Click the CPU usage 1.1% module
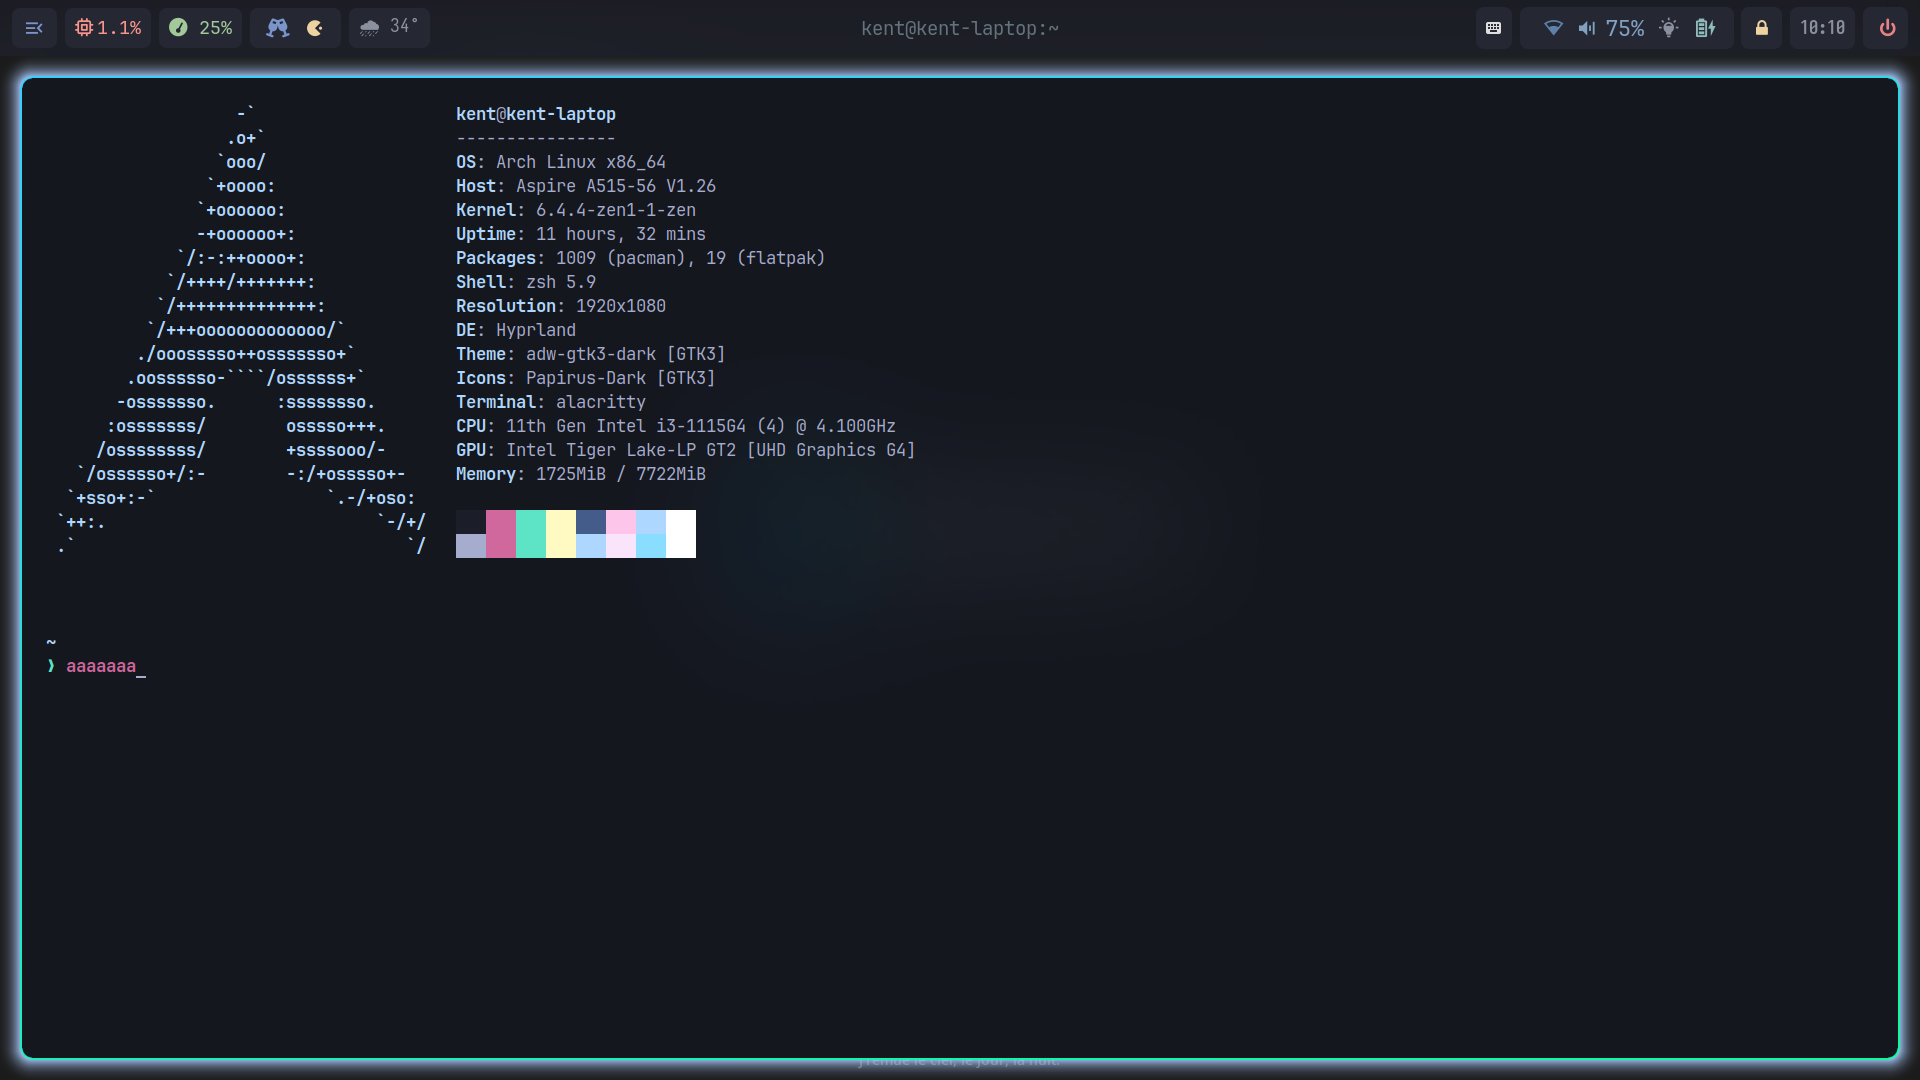 108,28
